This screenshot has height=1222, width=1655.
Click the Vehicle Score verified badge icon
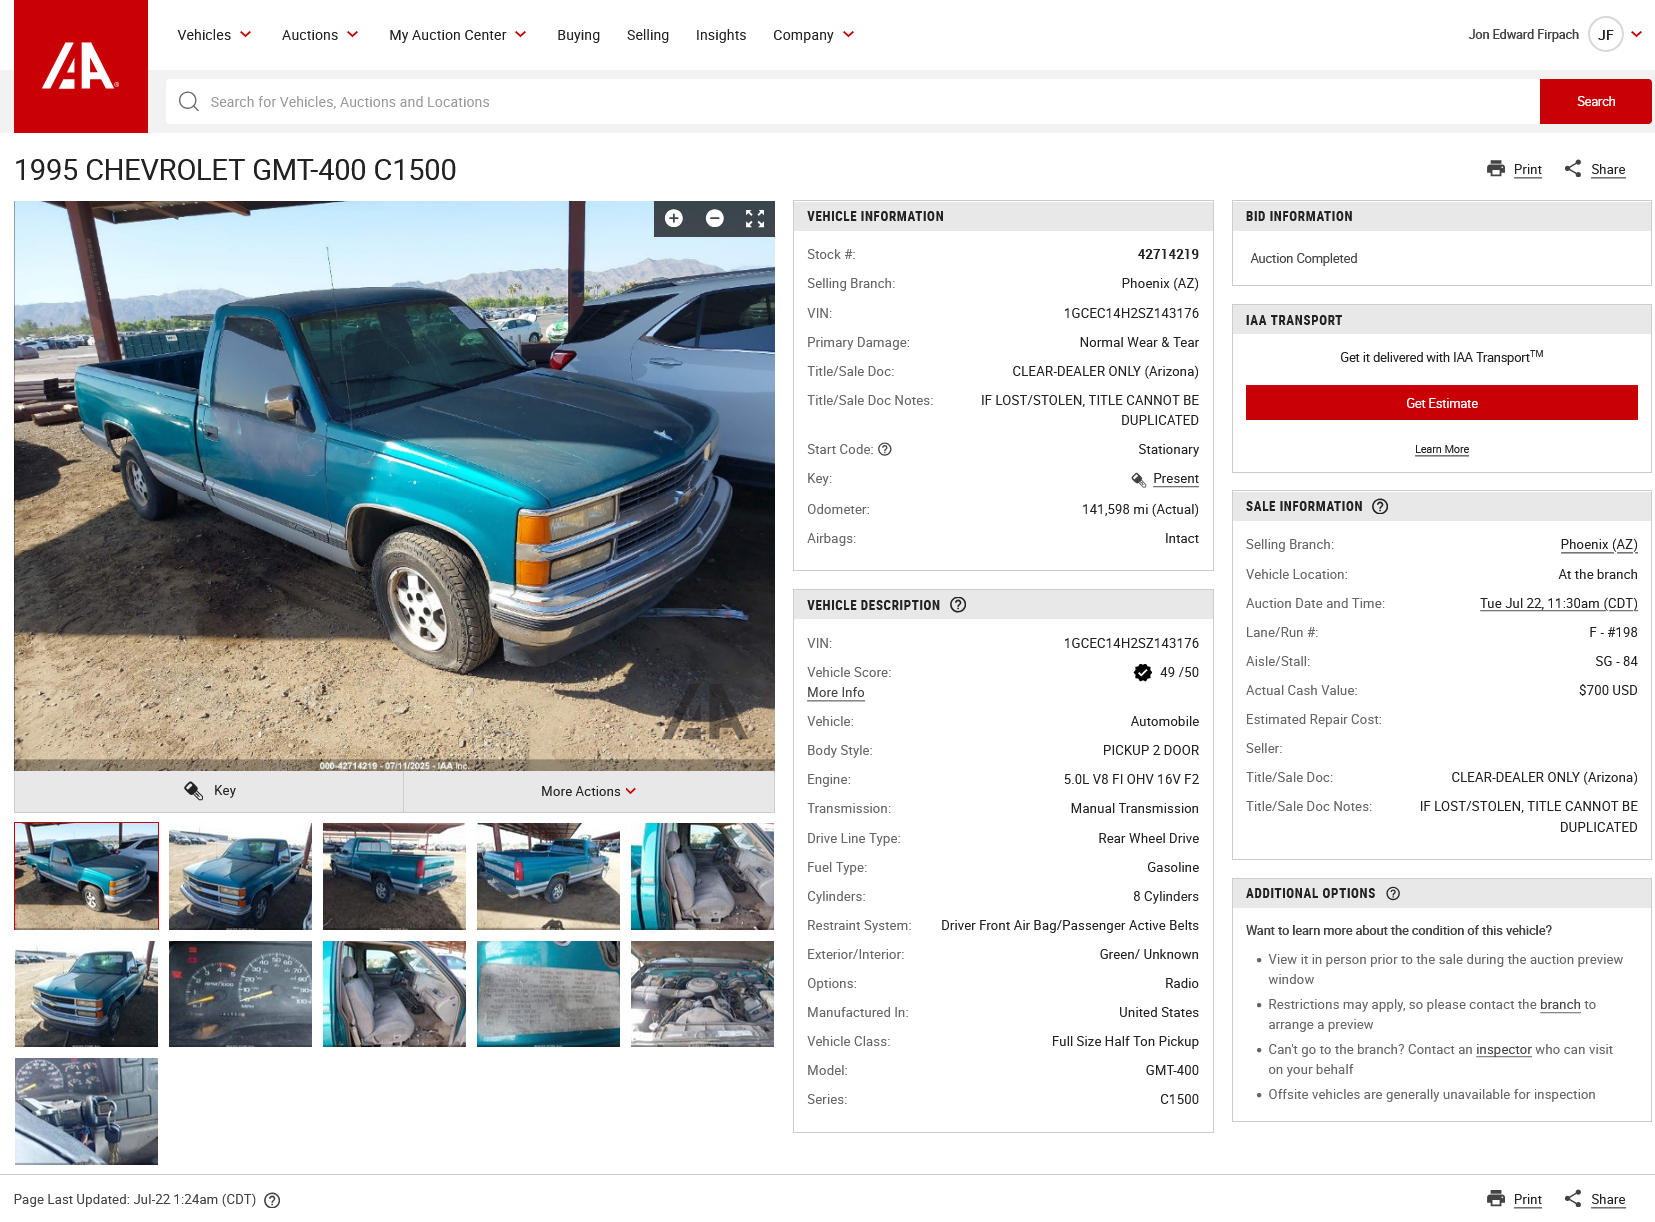[x=1143, y=672]
